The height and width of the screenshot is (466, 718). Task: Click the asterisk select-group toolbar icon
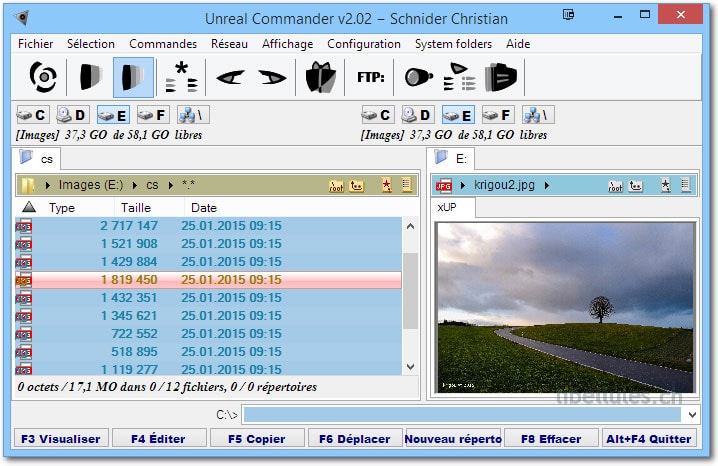(181, 77)
